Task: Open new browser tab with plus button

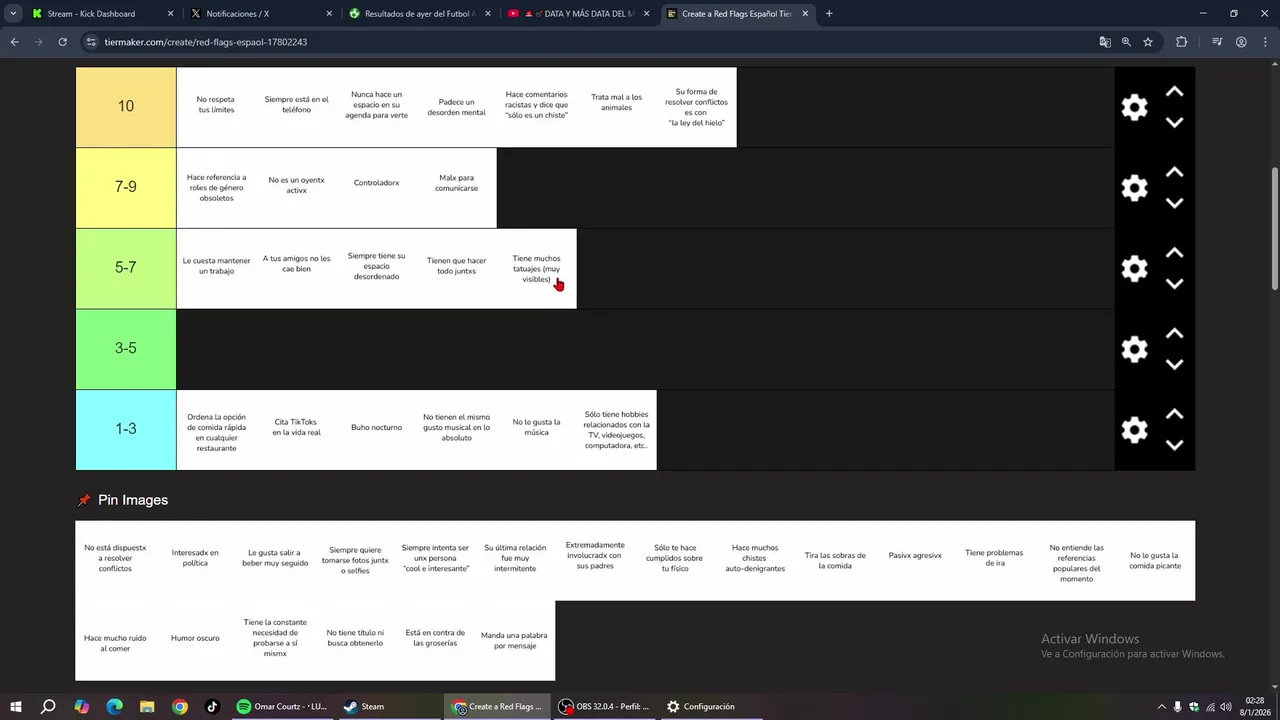Action: pos(829,14)
